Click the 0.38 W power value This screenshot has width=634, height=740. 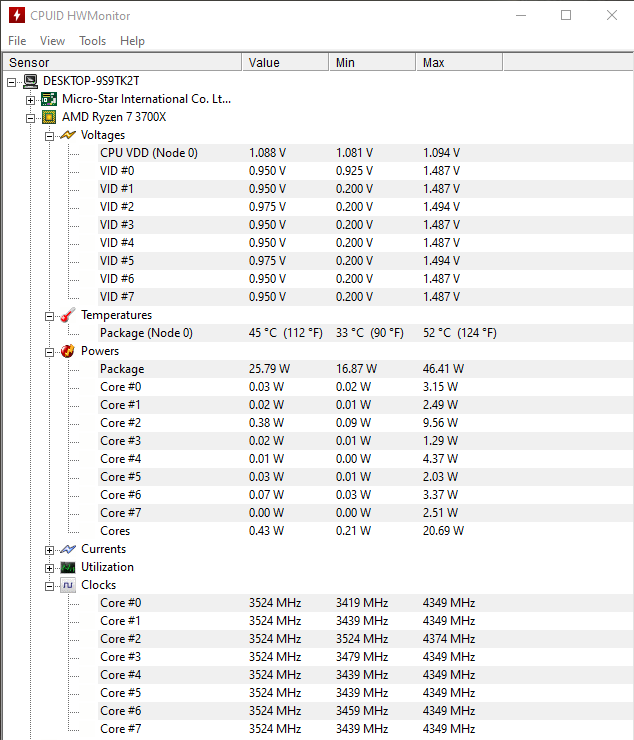[x=266, y=423]
